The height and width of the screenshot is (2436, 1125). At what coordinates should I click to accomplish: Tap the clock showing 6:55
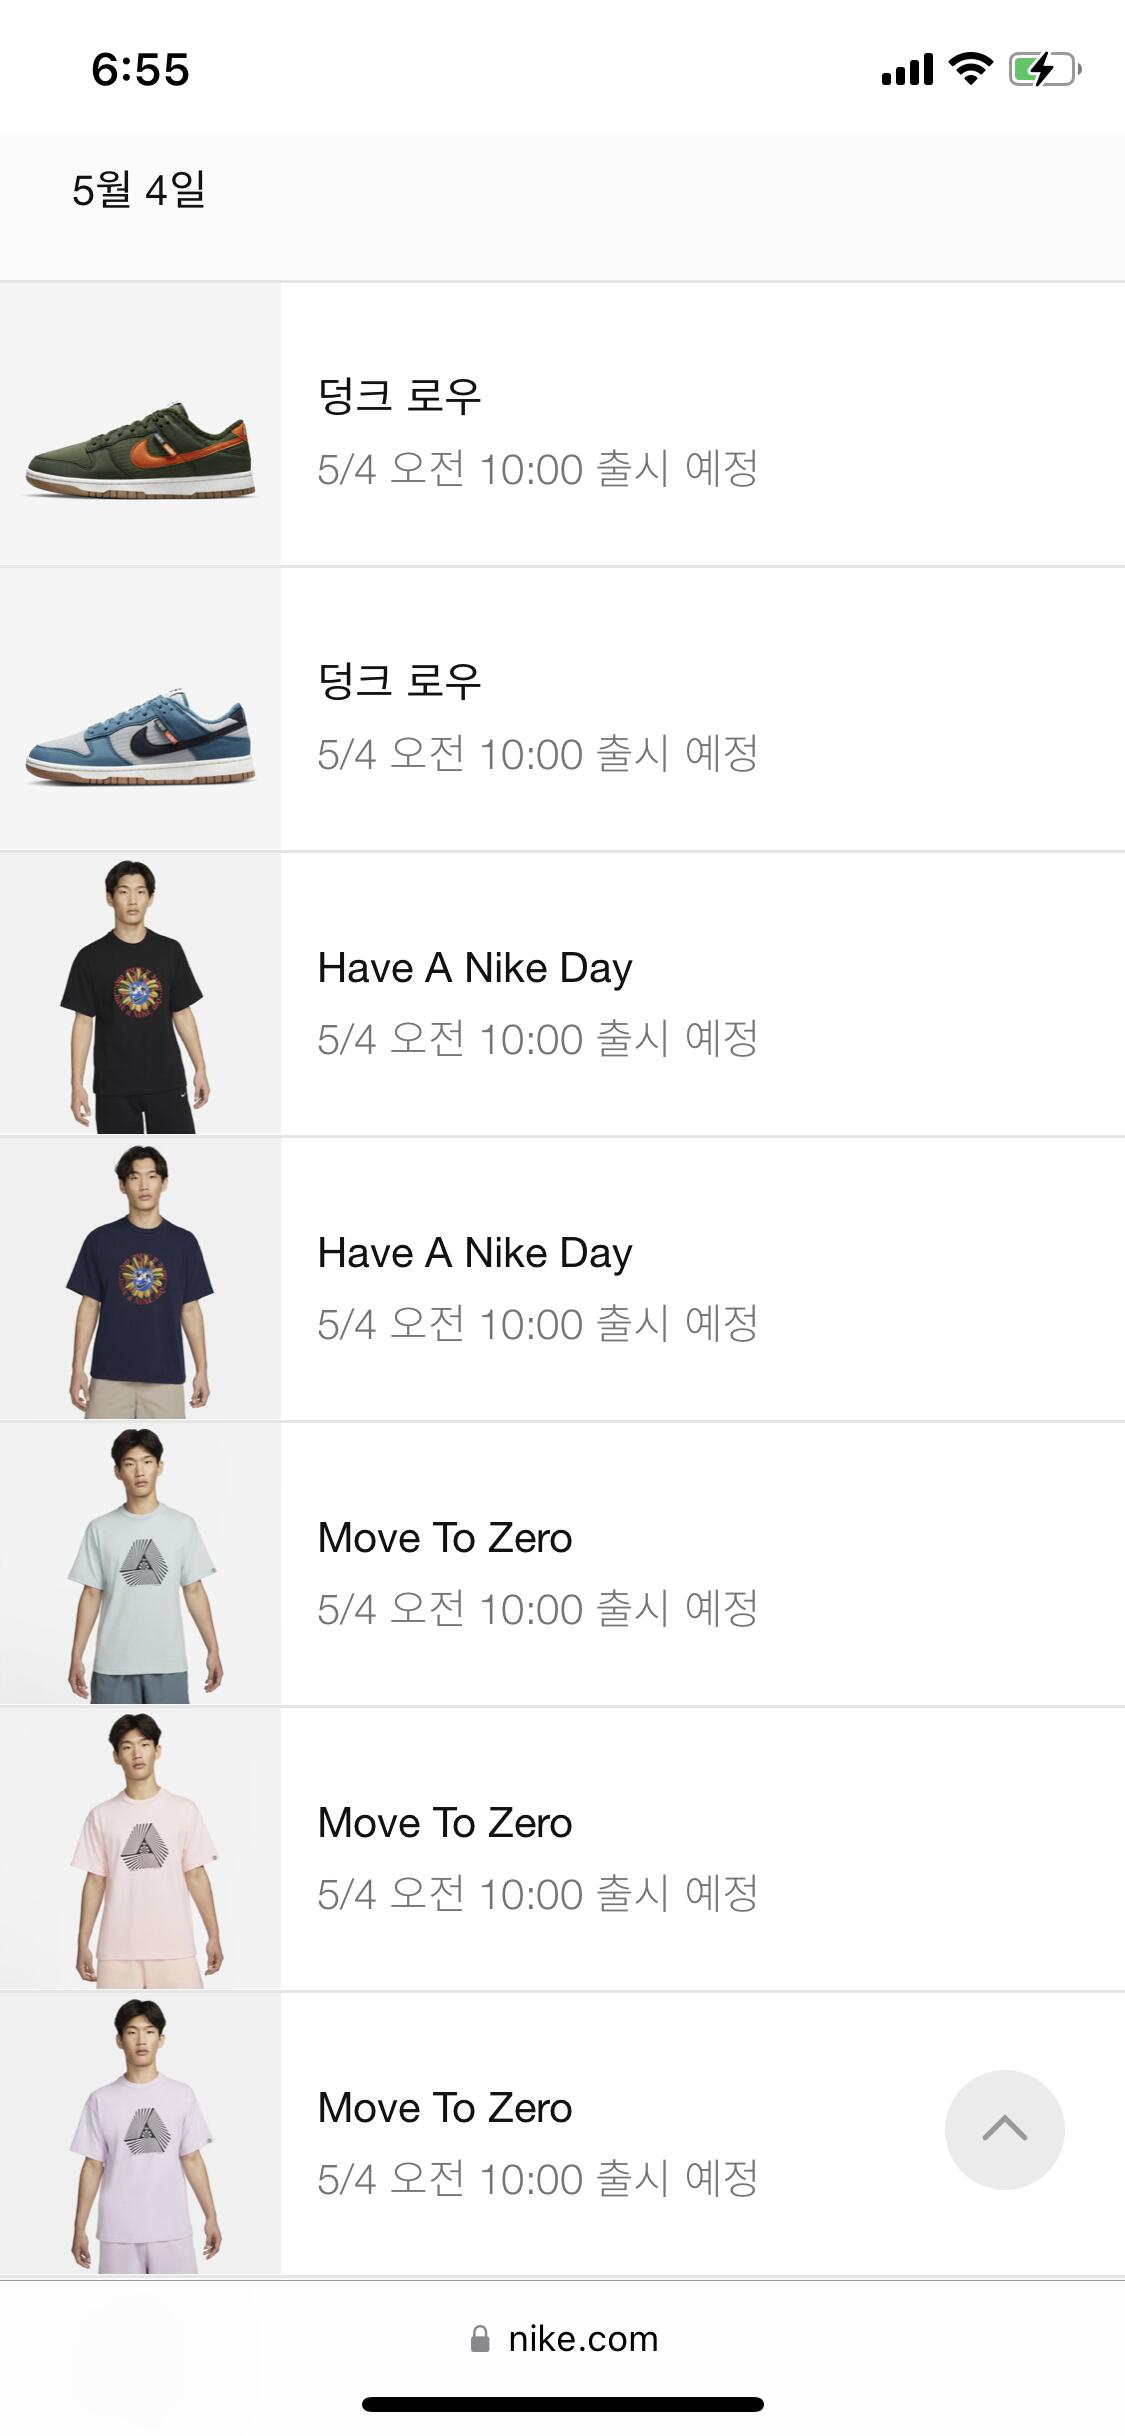coord(140,70)
